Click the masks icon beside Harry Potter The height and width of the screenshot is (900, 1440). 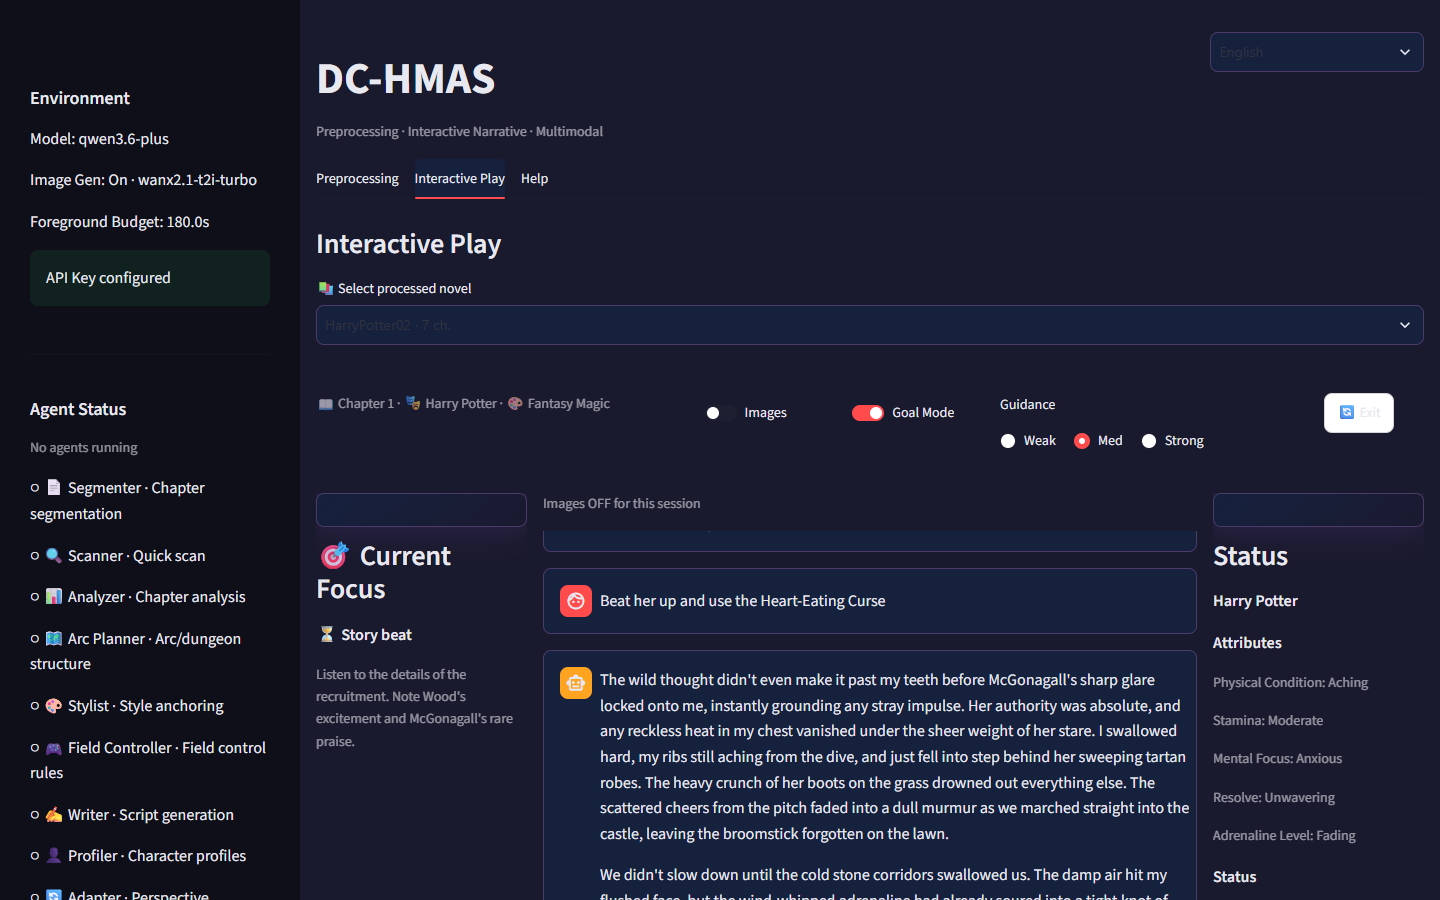[x=413, y=403]
